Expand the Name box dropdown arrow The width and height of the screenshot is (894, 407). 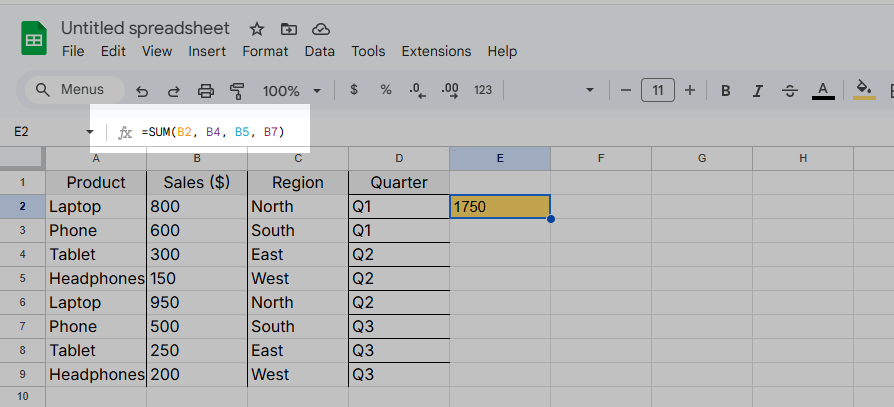[x=90, y=132]
